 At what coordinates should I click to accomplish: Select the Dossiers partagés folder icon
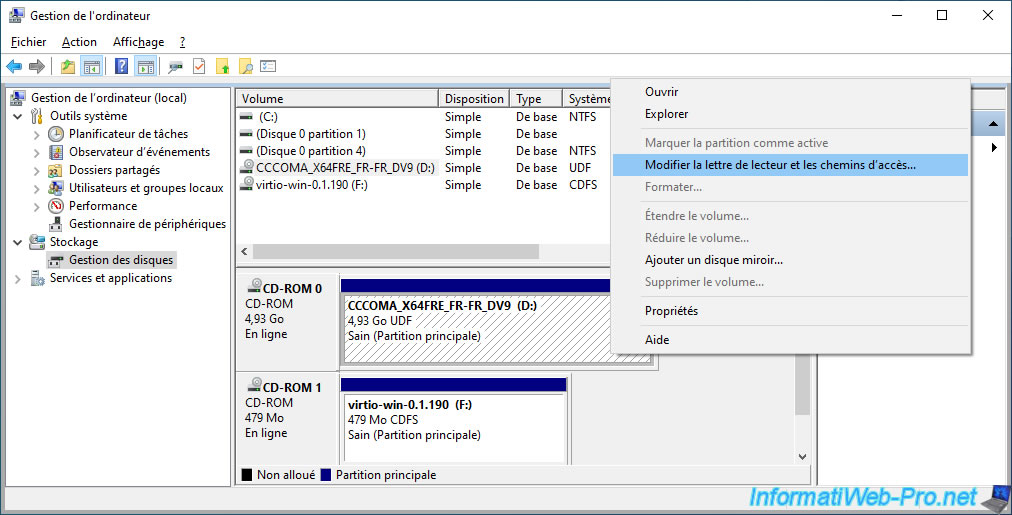[56, 170]
